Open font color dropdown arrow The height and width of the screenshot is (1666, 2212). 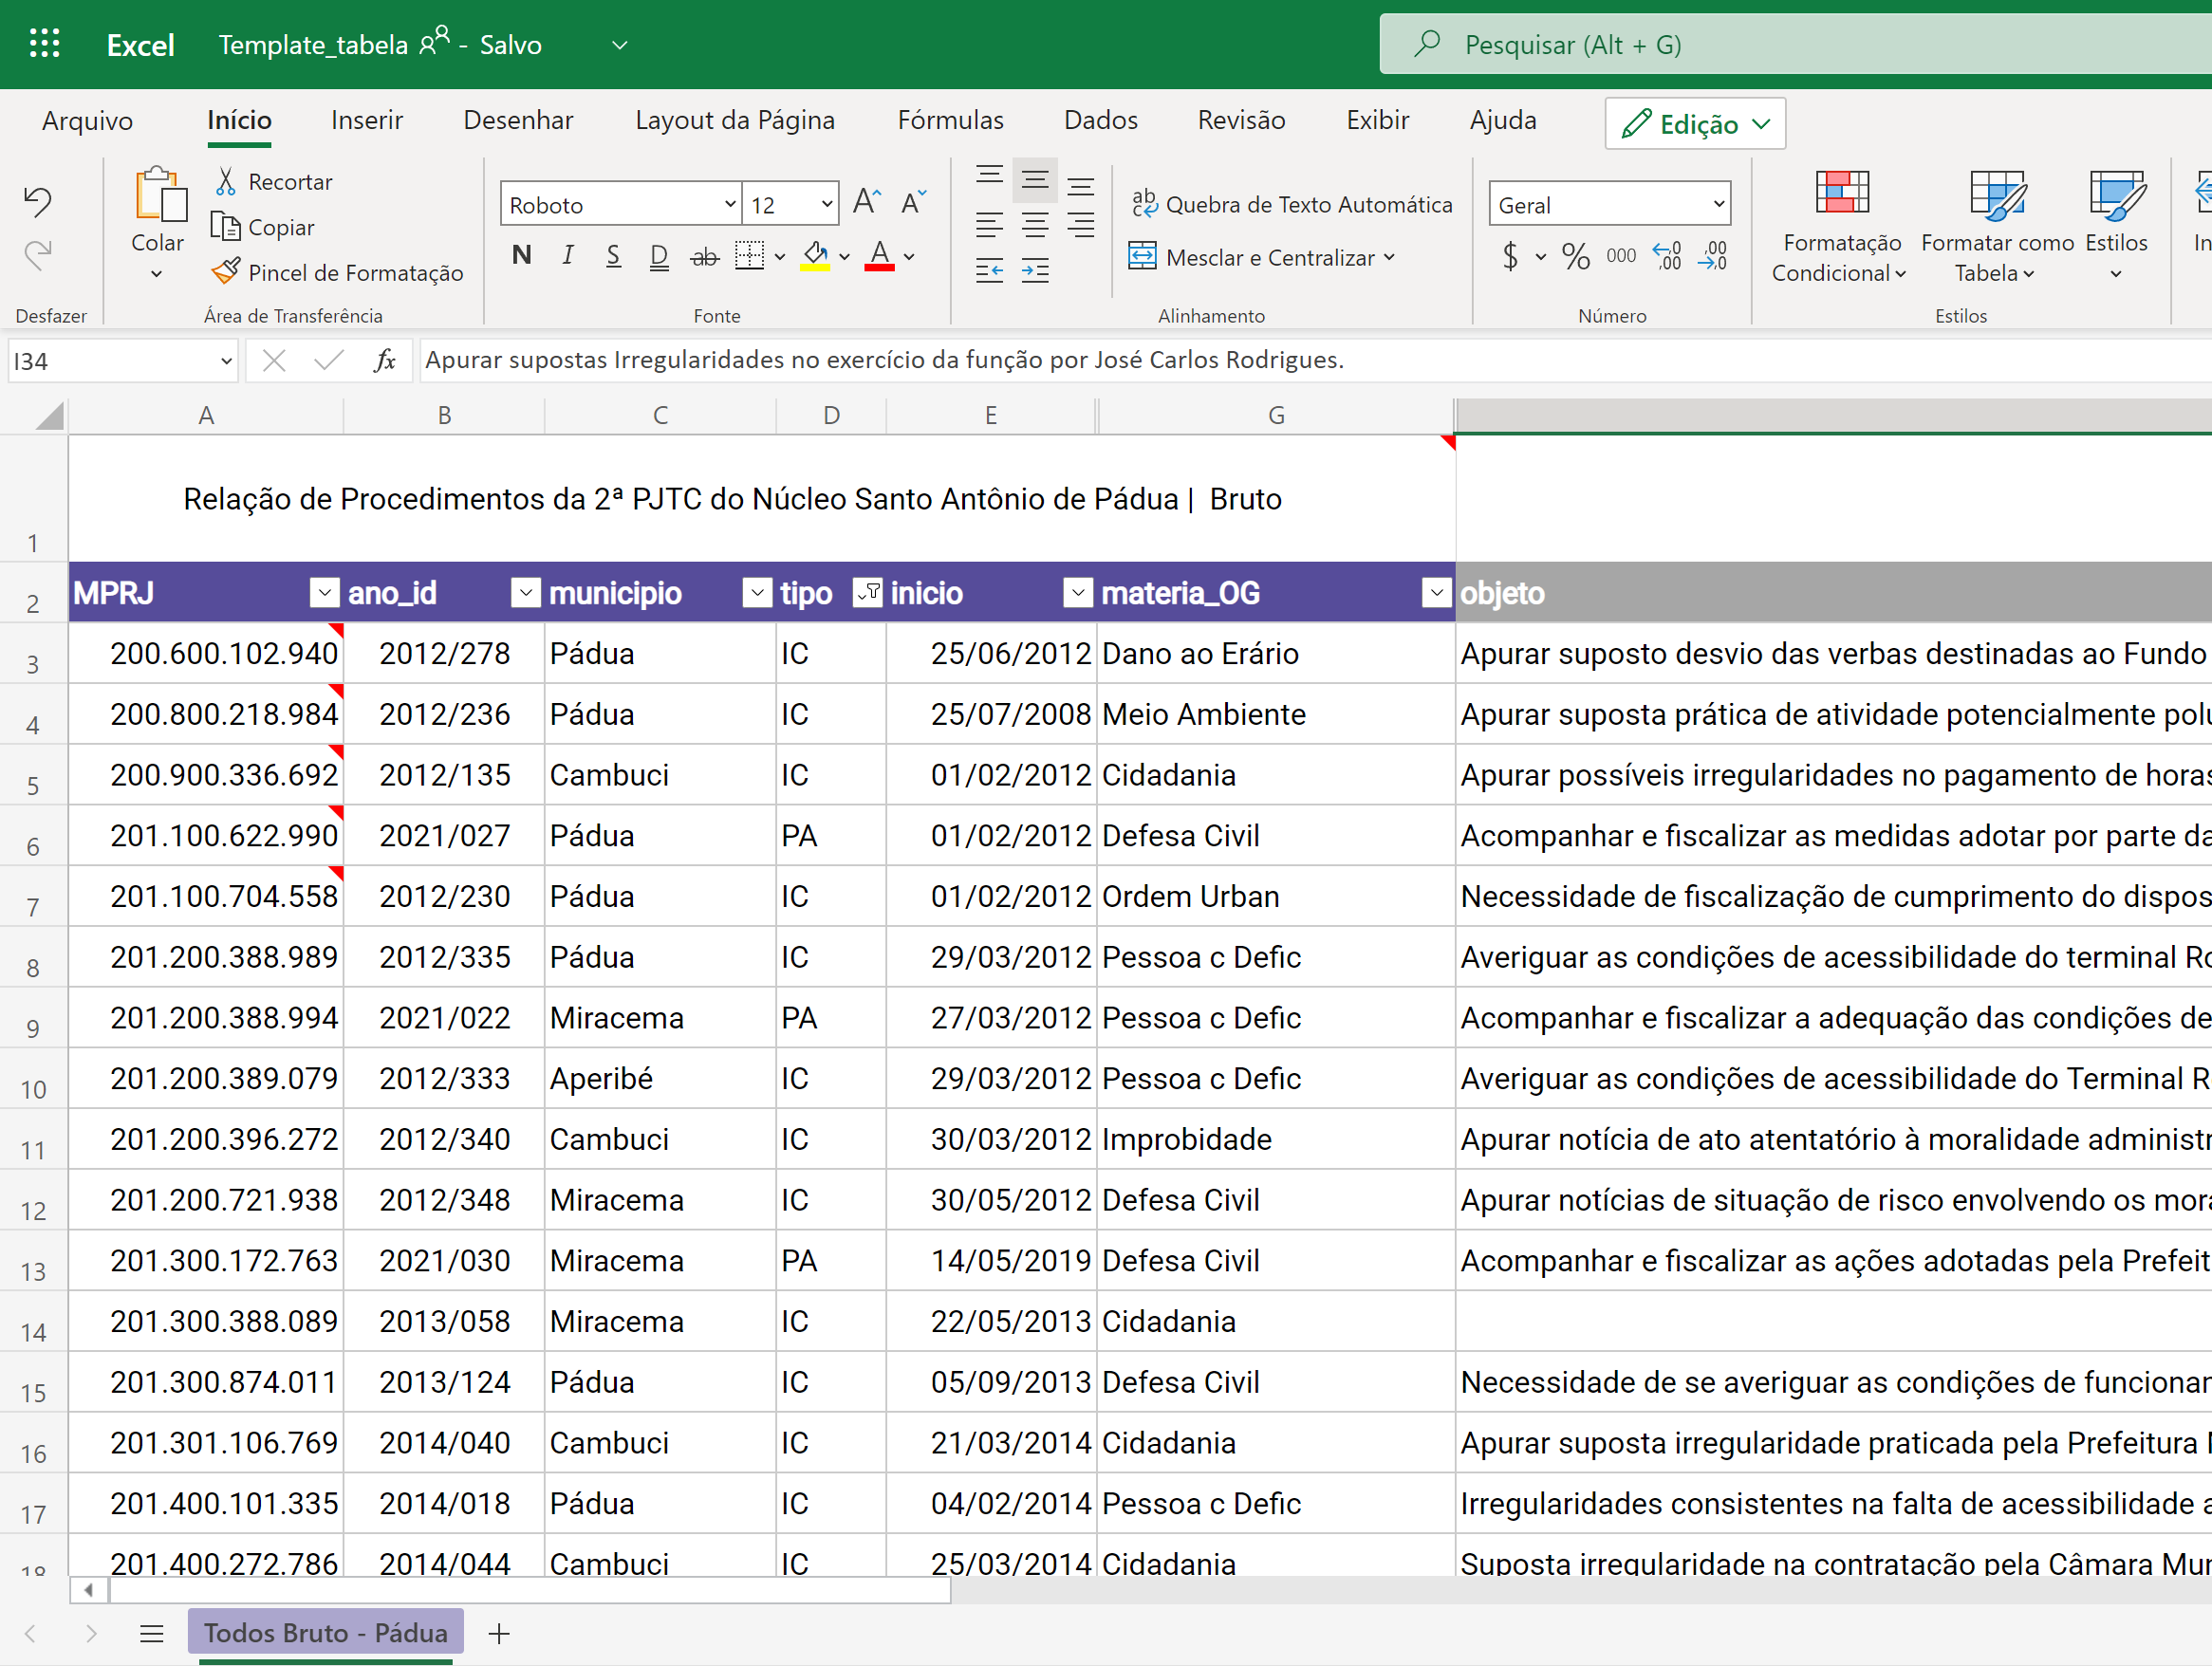tap(909, 257)
